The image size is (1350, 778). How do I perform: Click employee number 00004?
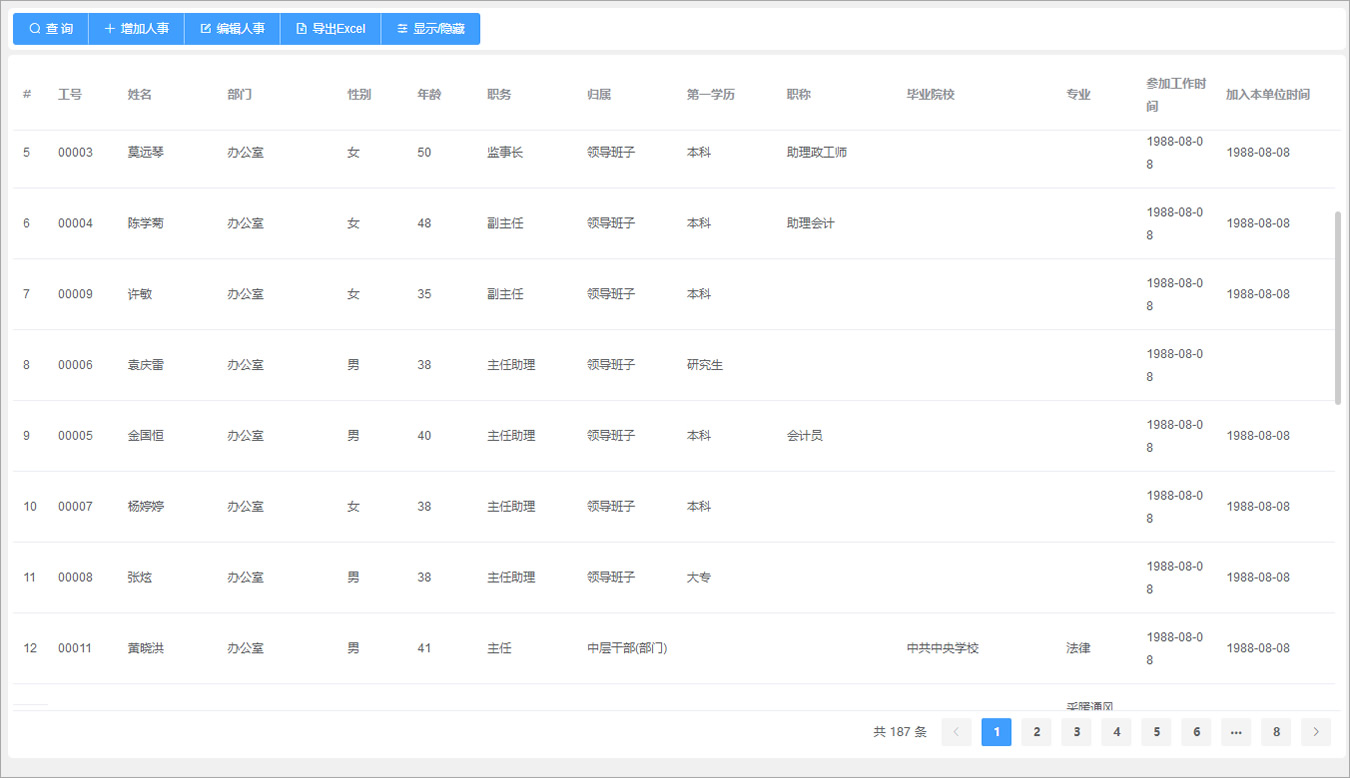[x=75, y=223]
